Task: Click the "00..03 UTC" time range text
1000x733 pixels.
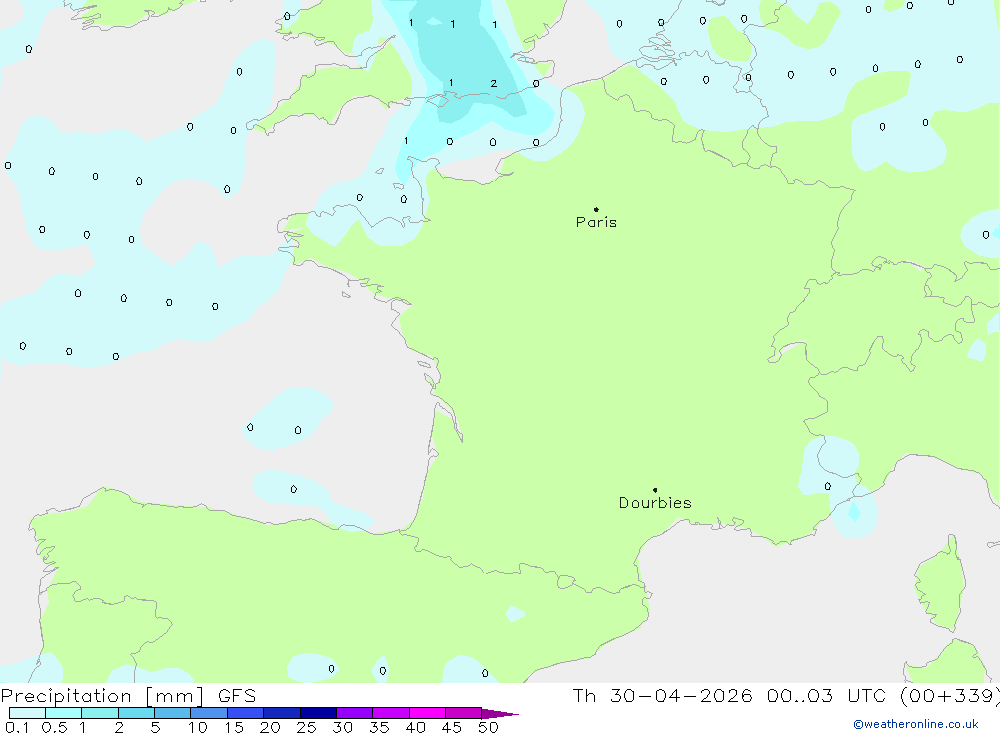Action: (x=828, y=696)
